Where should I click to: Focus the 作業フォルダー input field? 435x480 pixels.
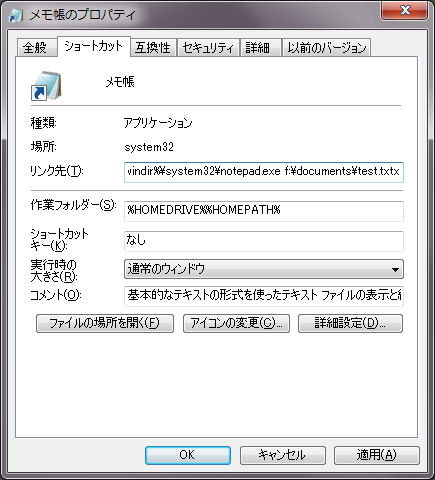point(264,211)
